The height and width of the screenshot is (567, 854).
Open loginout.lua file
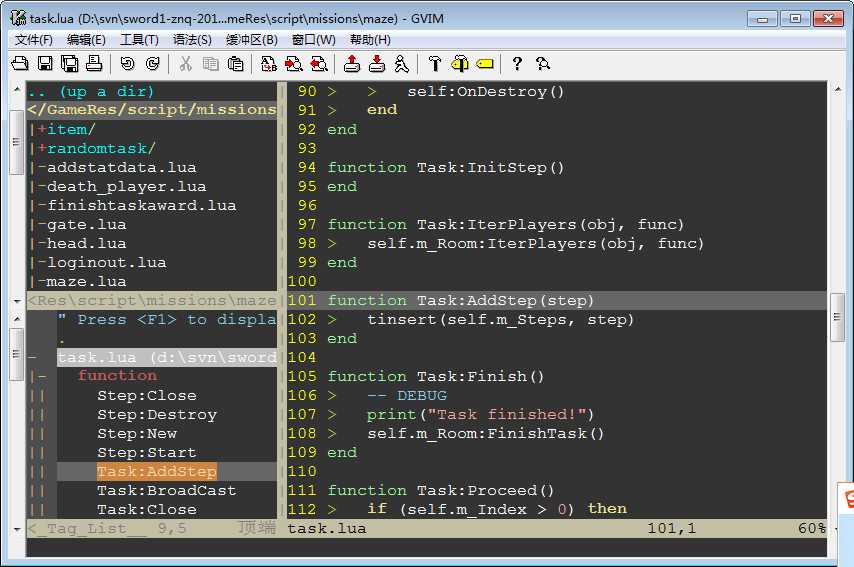107,263
